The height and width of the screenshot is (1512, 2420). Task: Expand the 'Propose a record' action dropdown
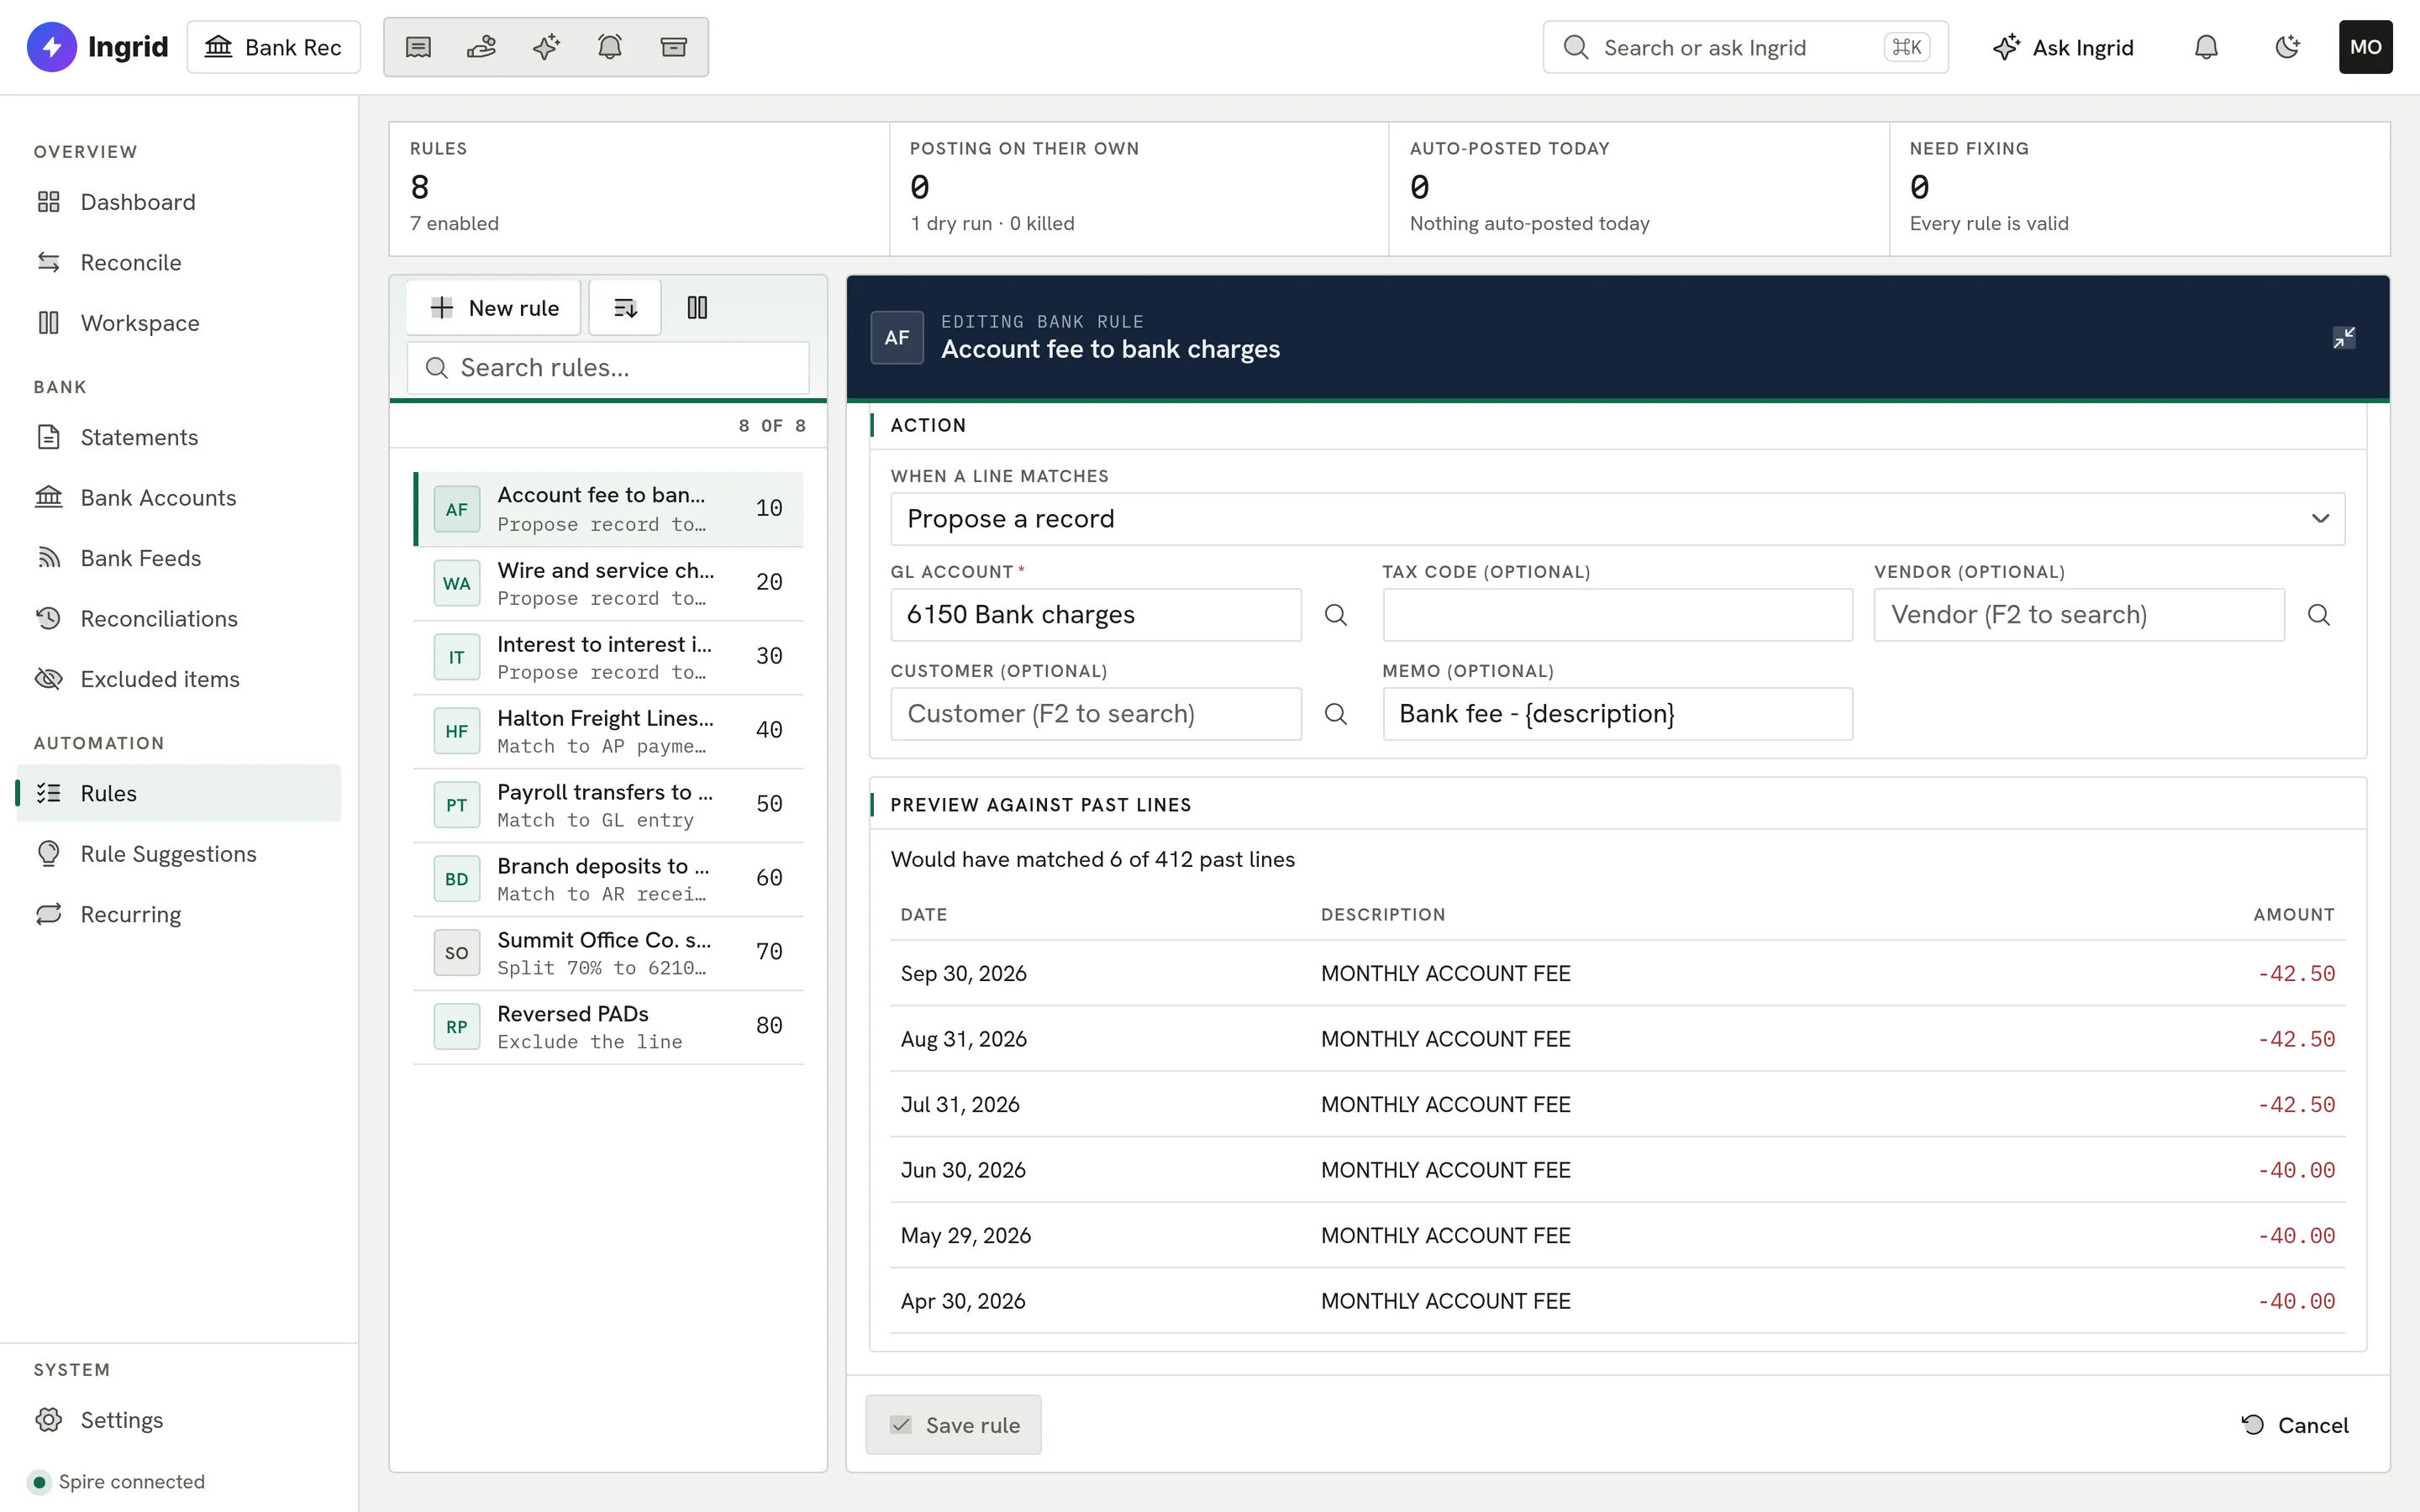click(x=1617, y=519)
